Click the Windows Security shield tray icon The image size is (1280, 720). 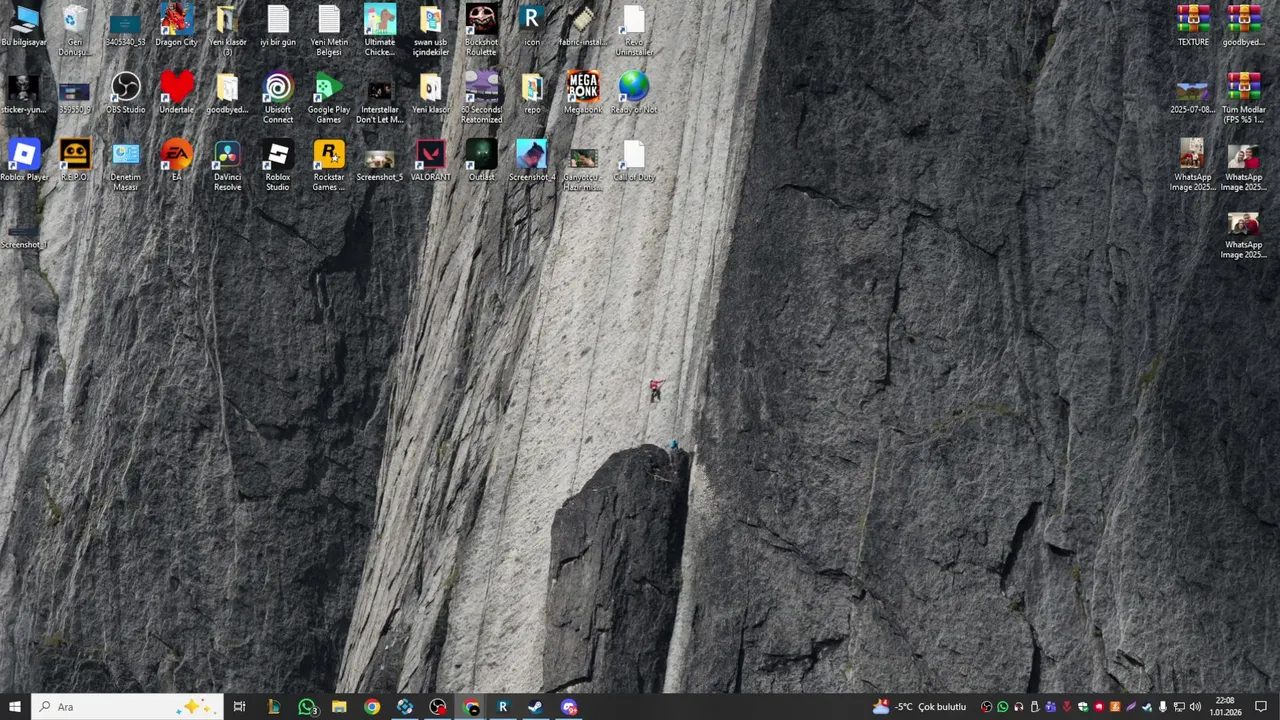coord(1083,707)
